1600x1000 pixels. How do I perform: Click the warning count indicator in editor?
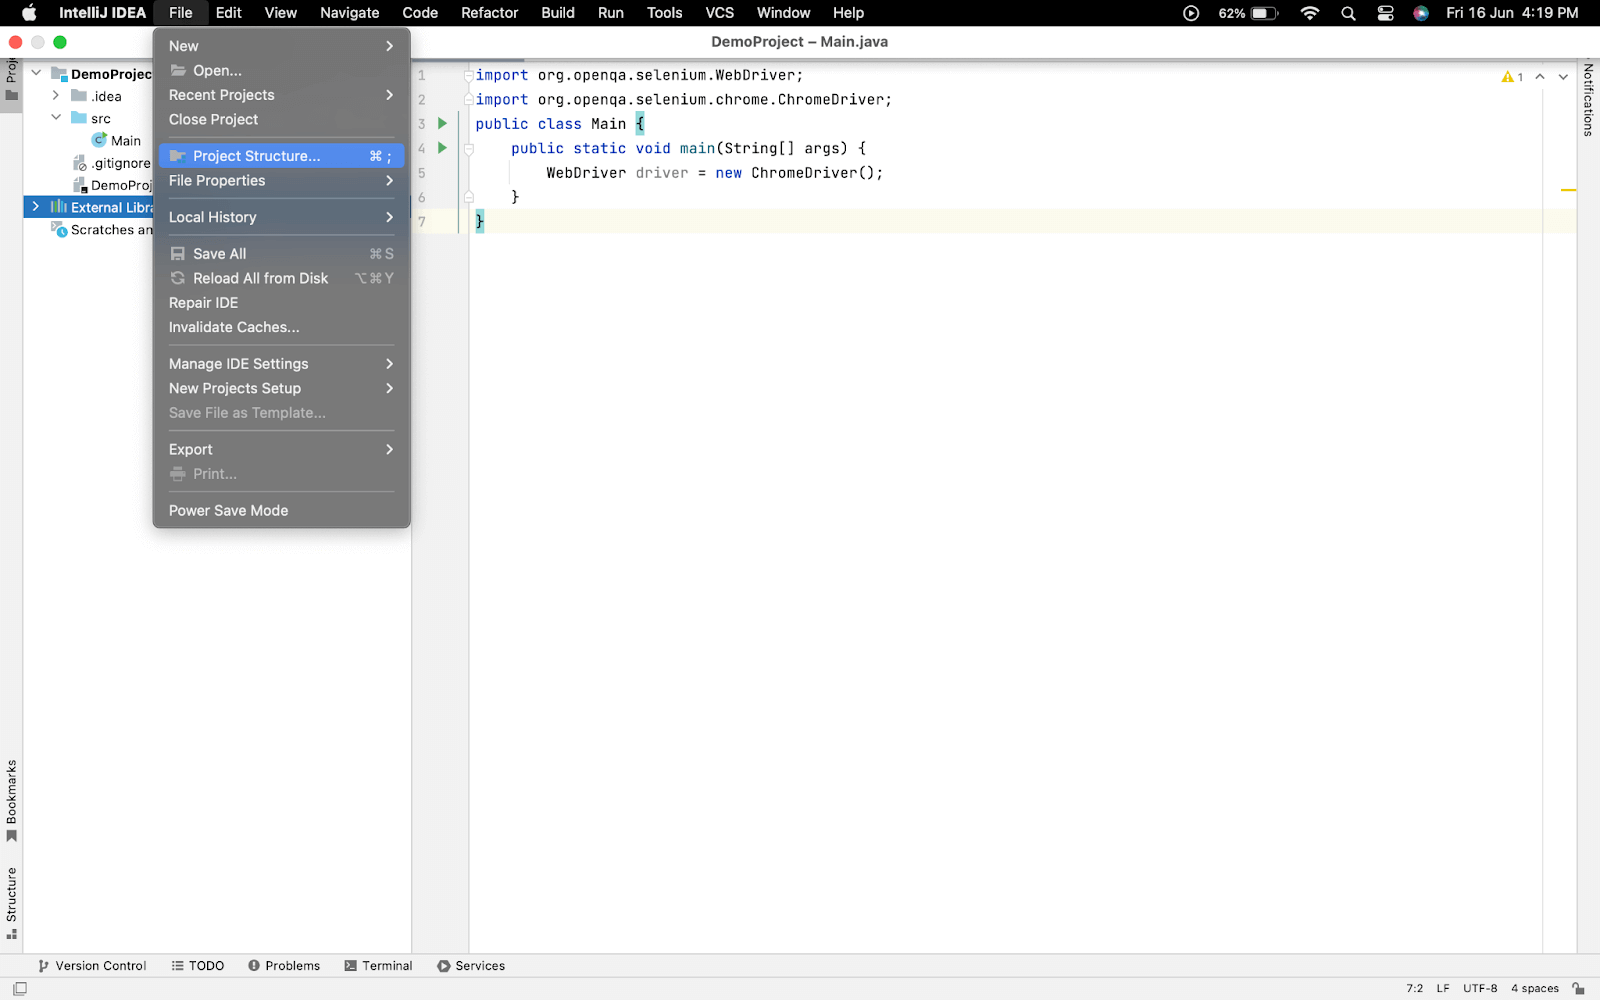click(1513, 75)
